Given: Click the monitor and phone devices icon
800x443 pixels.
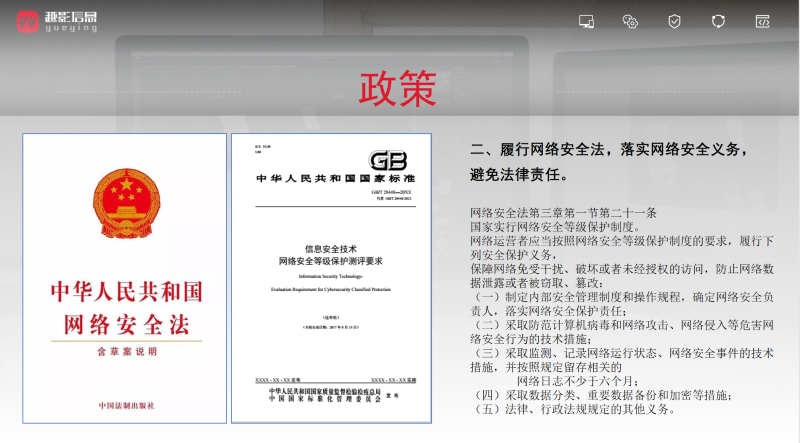Looking at the screenshot, I should tap(587, 21).
